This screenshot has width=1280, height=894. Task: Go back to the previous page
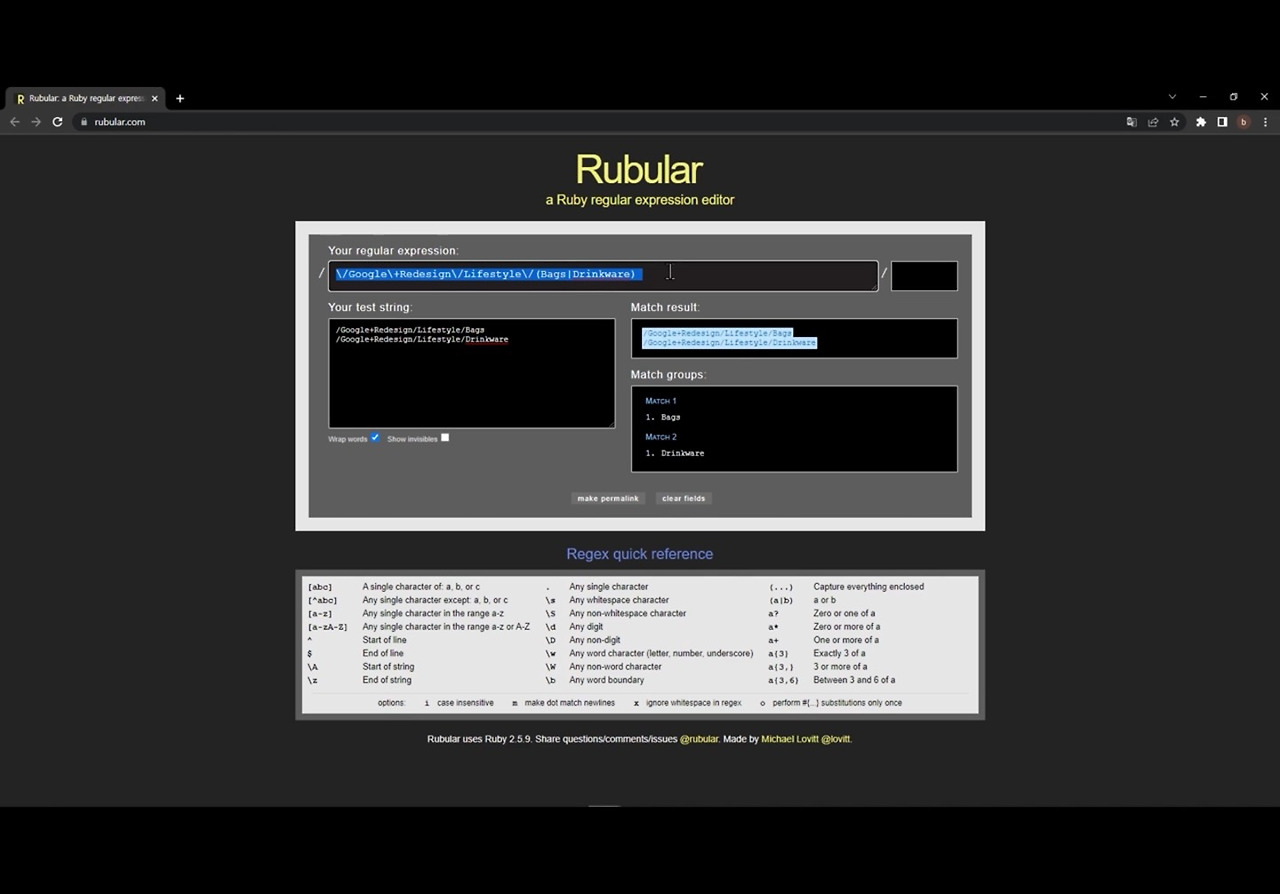click(x=15, y=122)
